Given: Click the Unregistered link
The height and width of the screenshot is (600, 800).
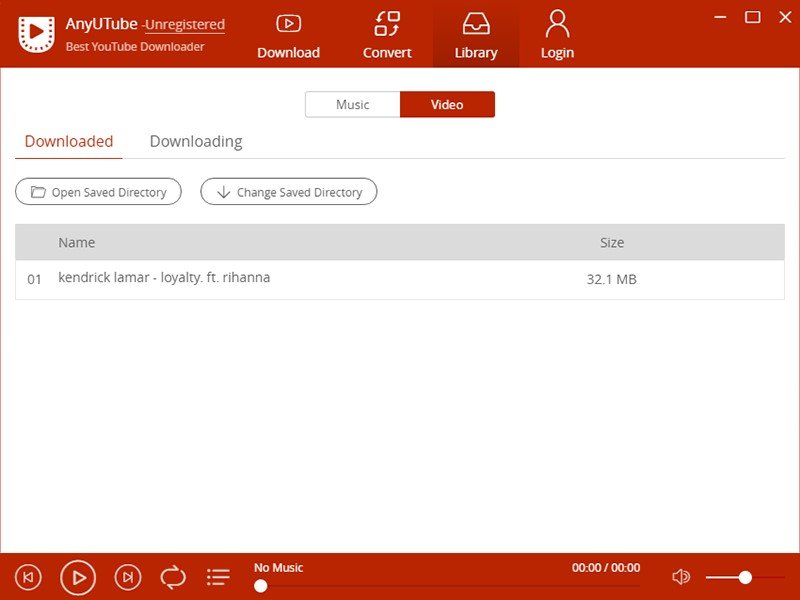Looking at the screenshot, I should click(185, 25).
